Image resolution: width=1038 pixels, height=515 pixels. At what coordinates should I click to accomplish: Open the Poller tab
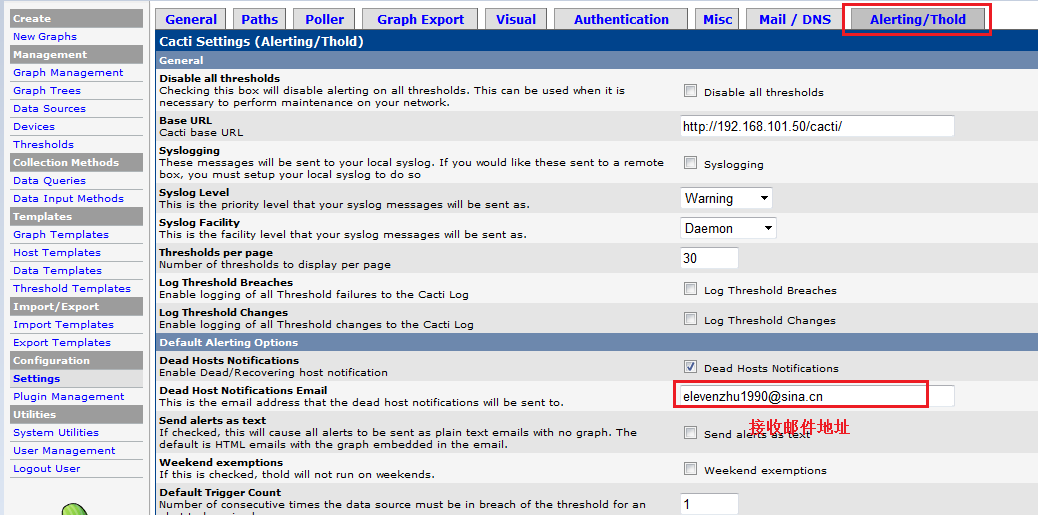pyautogui.click(x=324, y=19)
